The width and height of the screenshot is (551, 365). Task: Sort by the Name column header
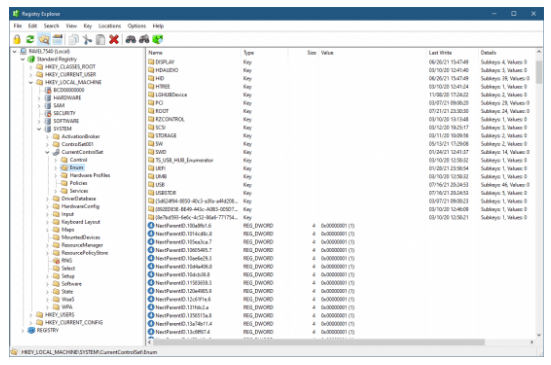click(x=194, y=53)
